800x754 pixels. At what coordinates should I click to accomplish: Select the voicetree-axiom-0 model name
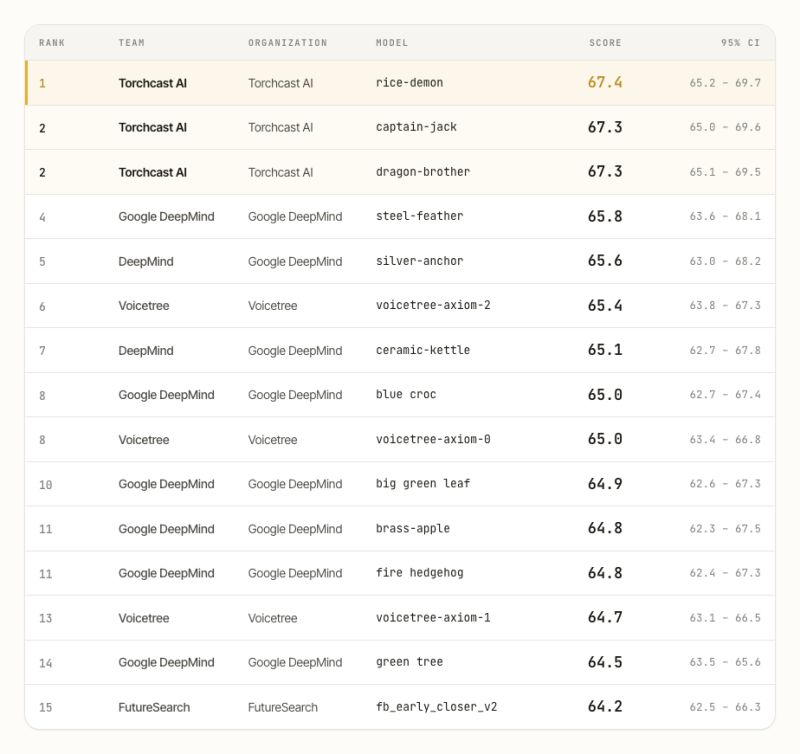(433, 439)
